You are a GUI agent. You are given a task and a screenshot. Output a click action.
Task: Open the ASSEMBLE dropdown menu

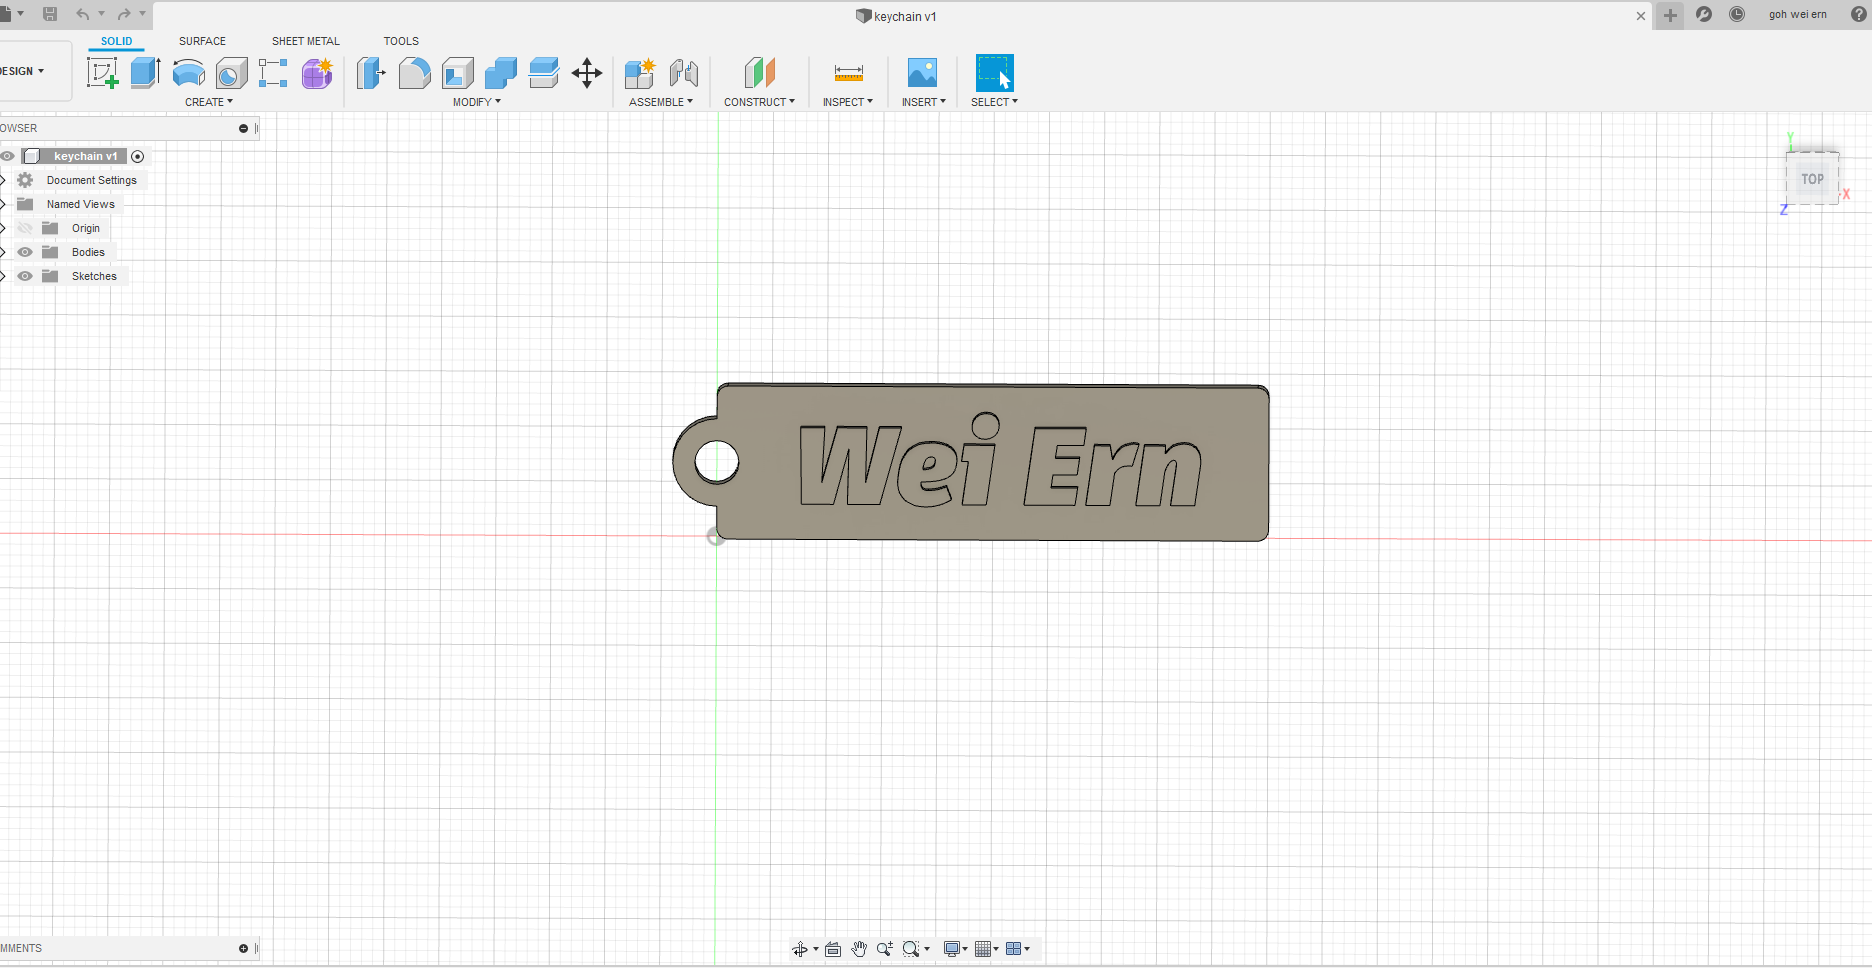660,102
